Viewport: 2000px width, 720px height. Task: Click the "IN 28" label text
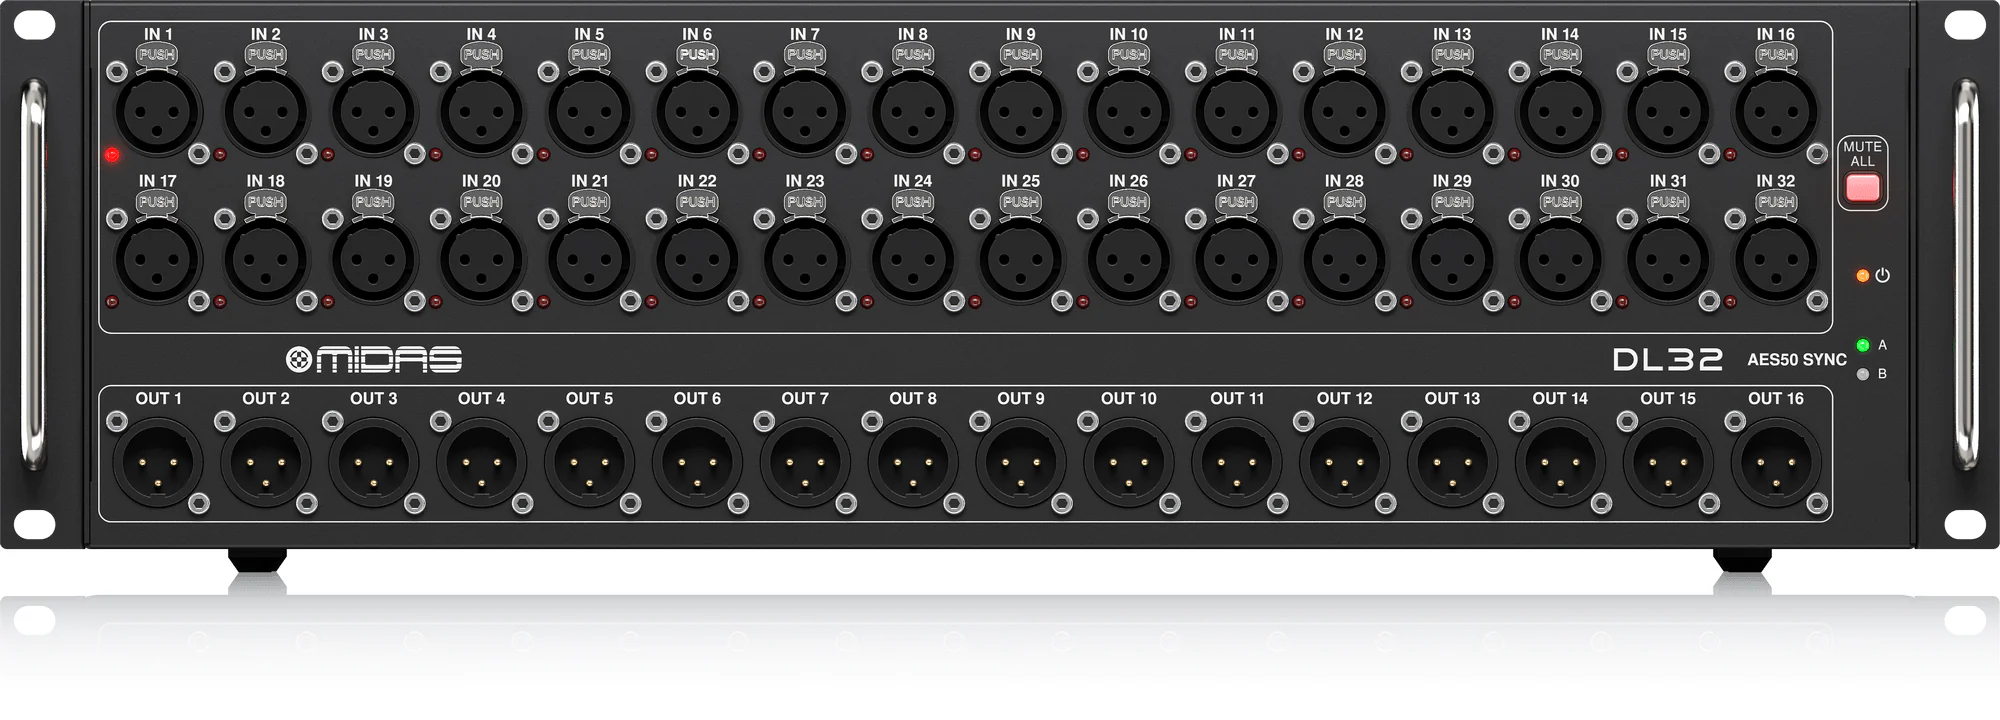[x=1344, y=181]
